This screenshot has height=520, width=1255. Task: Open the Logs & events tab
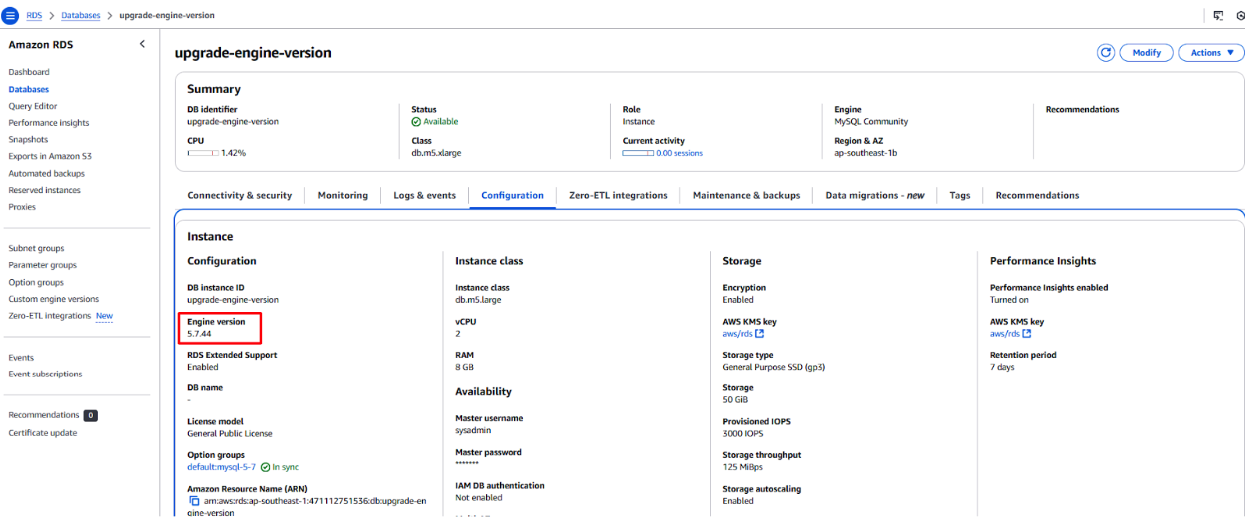click(425, 195)
